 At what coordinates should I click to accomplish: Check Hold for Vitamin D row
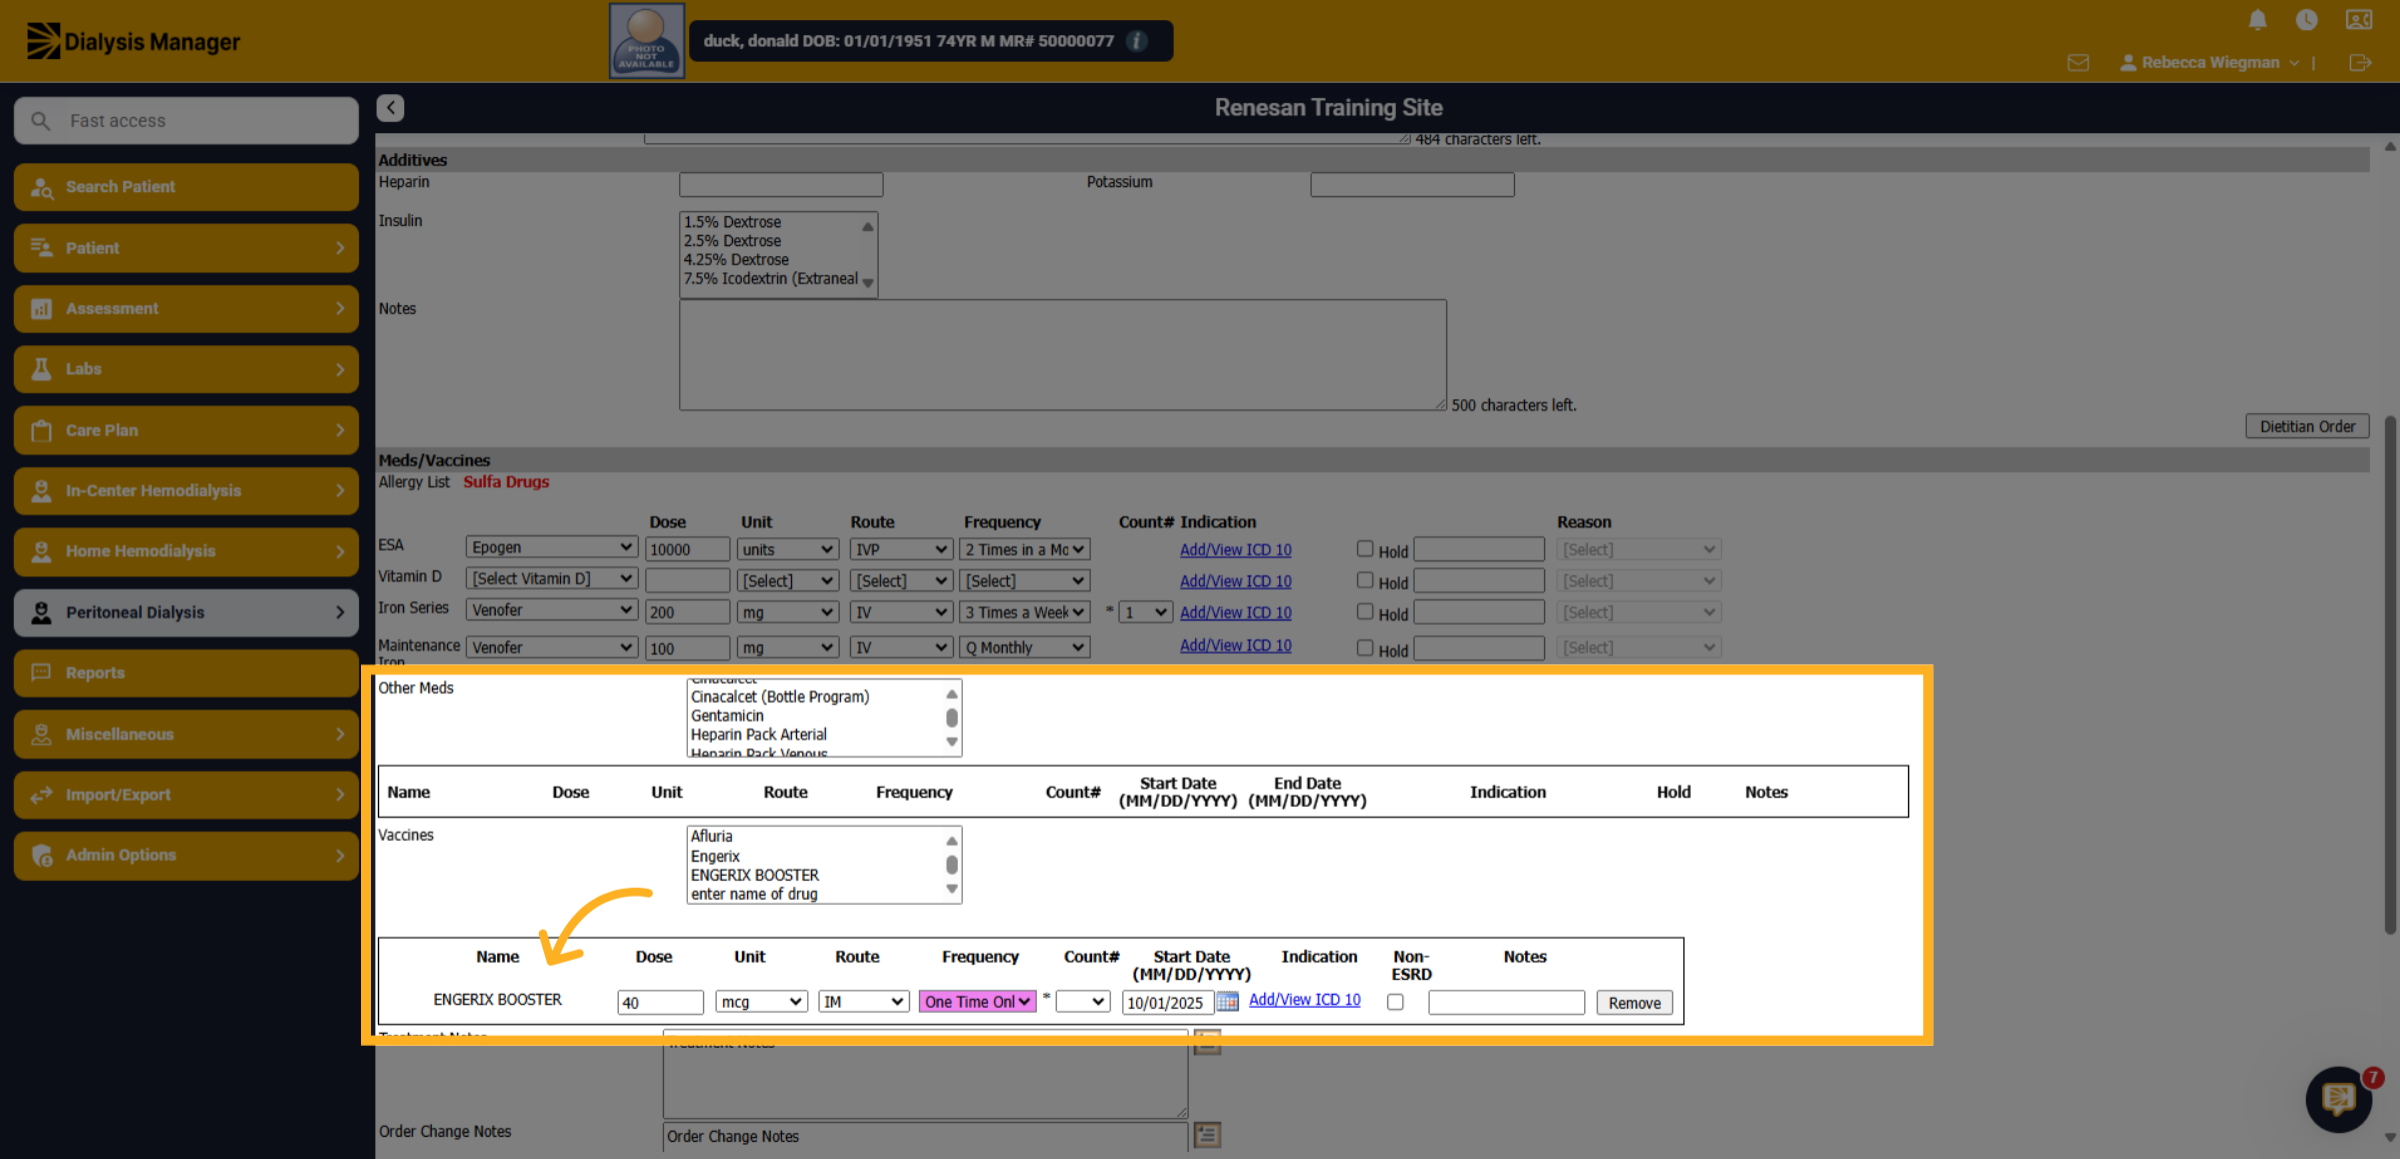(1365, 580)
